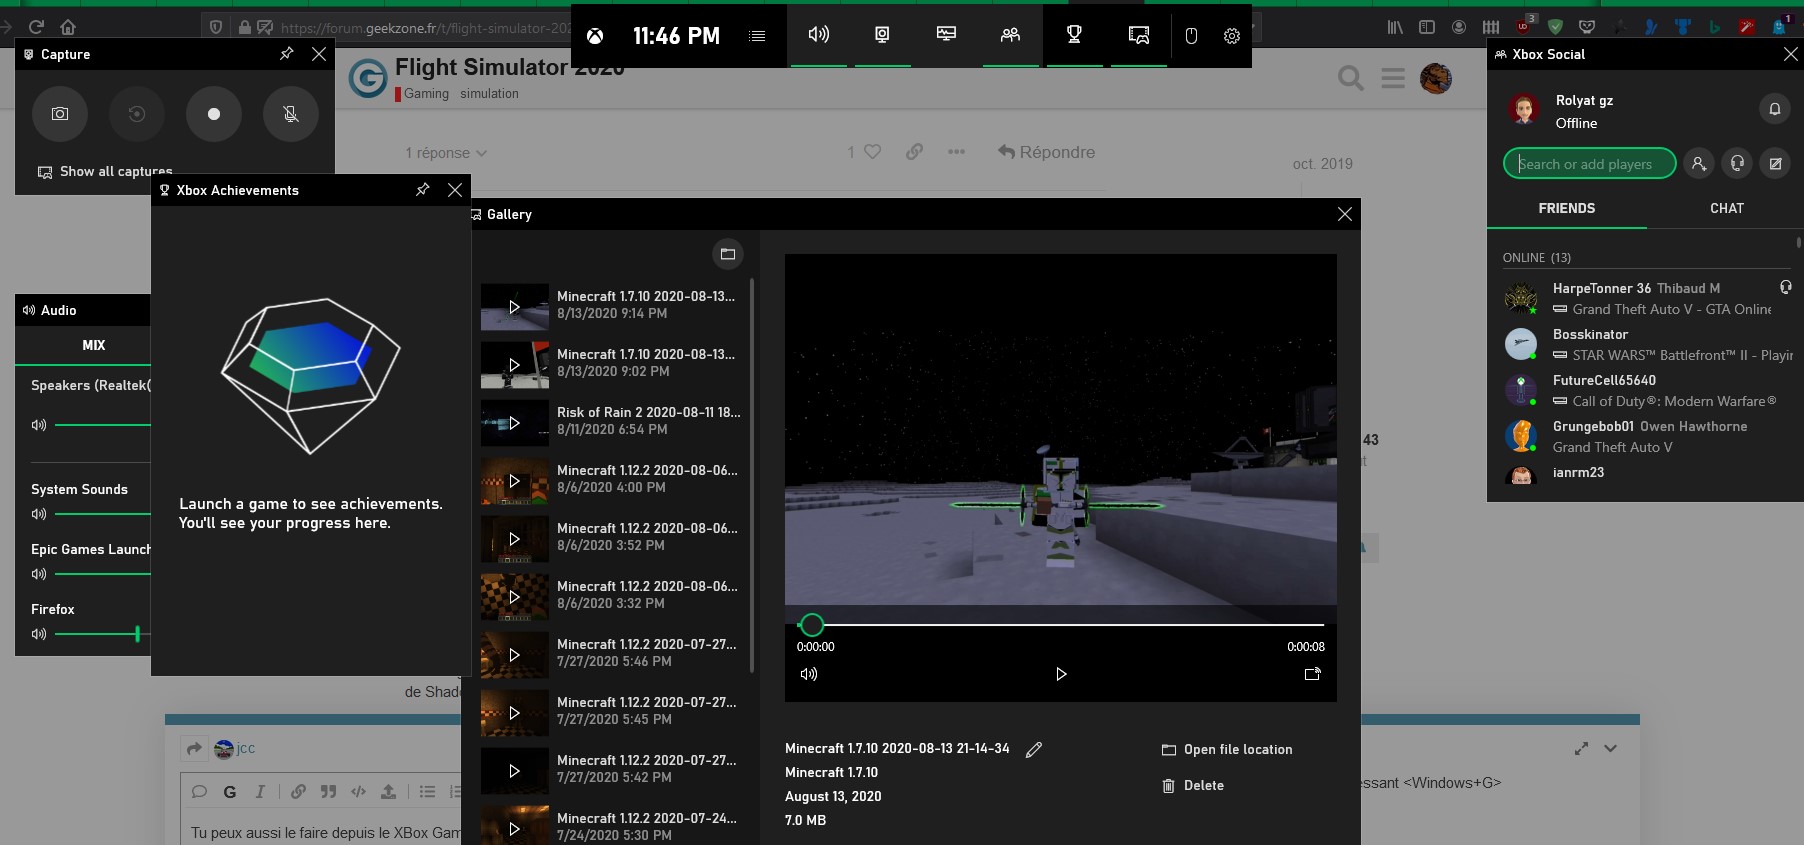Viewport: 1804px width, 845px height.
Task: Copy the post link icon
Action: pos(914,152)
